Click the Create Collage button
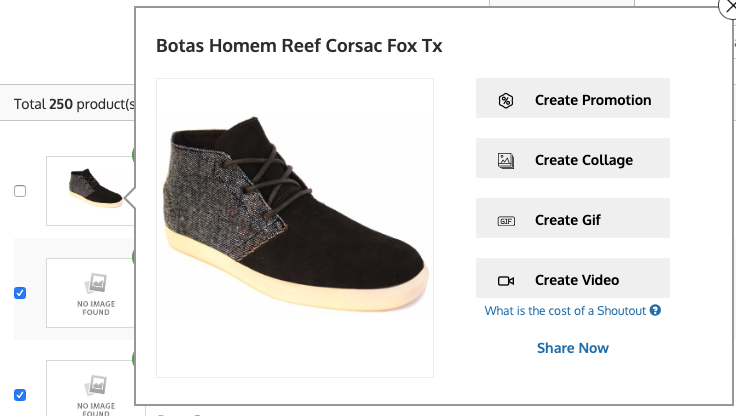736x416 pixels. pyautogui.click(x=573, y=158)
